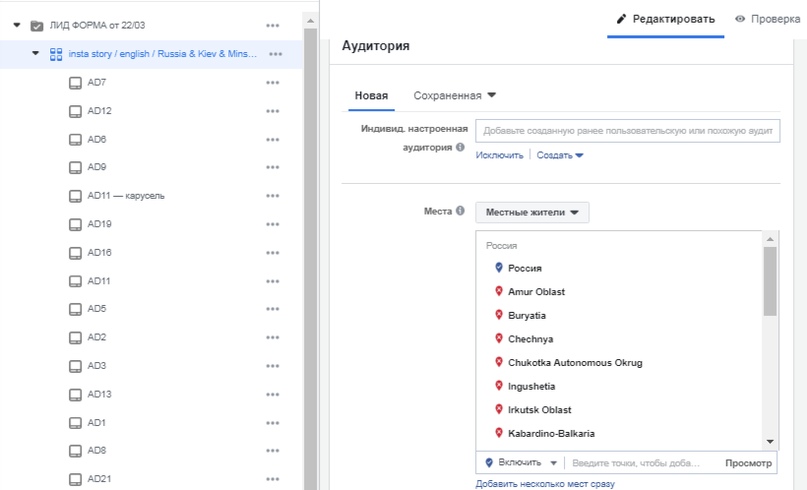The image size is (807, 490).
Task: Click the ad set grid icon for insta story
Action: [56, 54]
